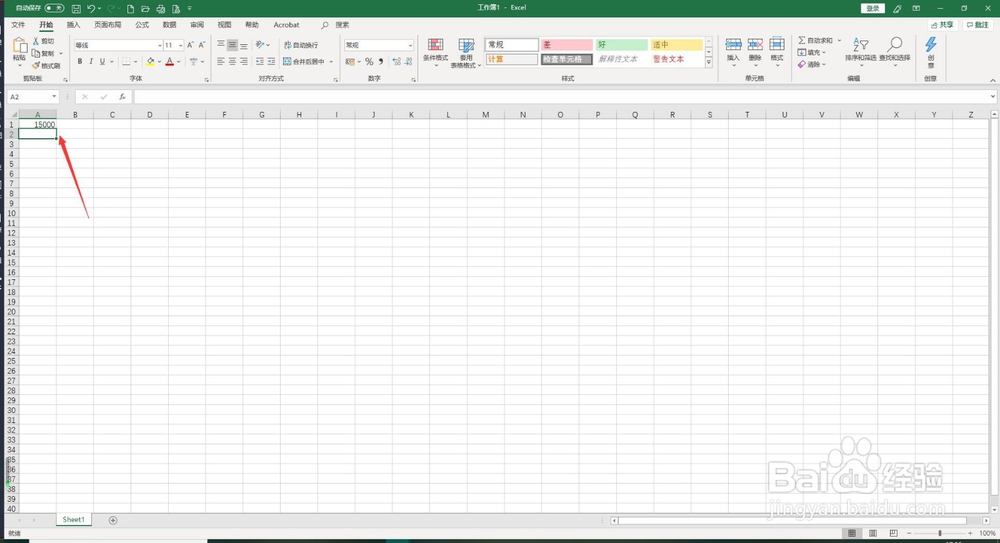Screen dimensions: 1000x543
Task: Apply the Good (好) cell style
Action: coord(621,45)
